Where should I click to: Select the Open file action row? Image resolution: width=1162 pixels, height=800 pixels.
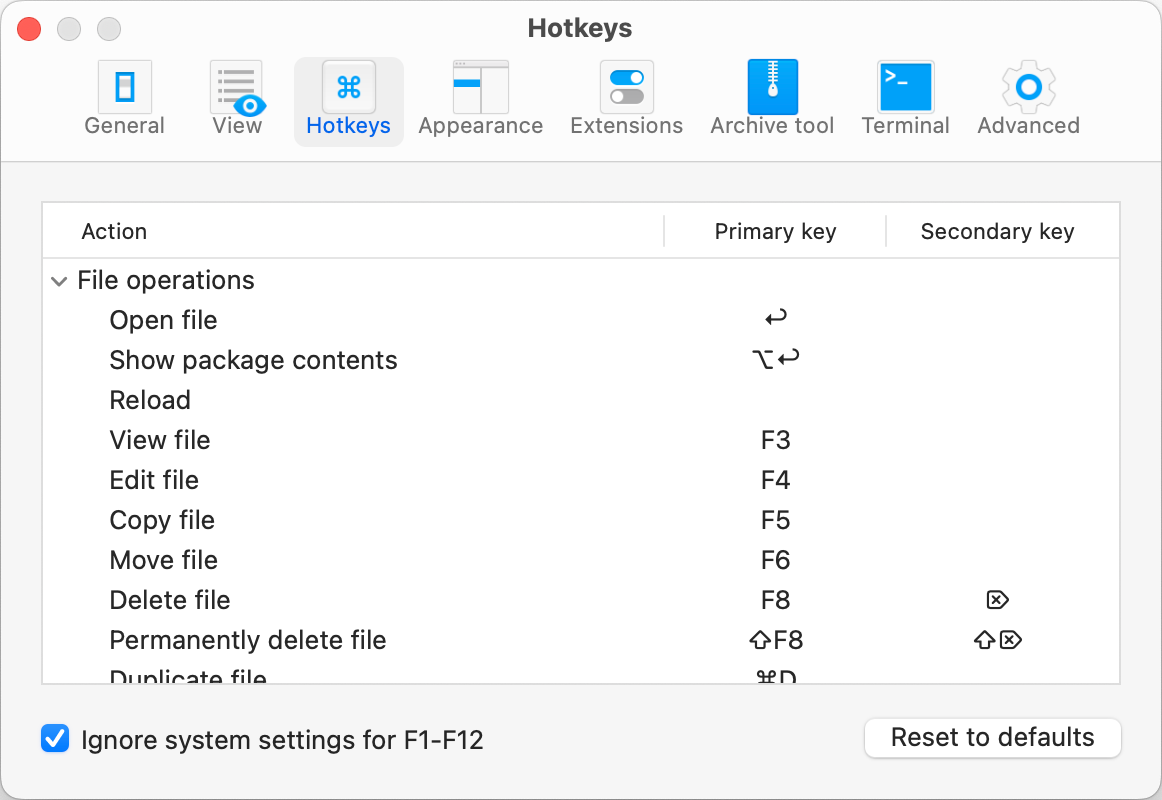163,320
